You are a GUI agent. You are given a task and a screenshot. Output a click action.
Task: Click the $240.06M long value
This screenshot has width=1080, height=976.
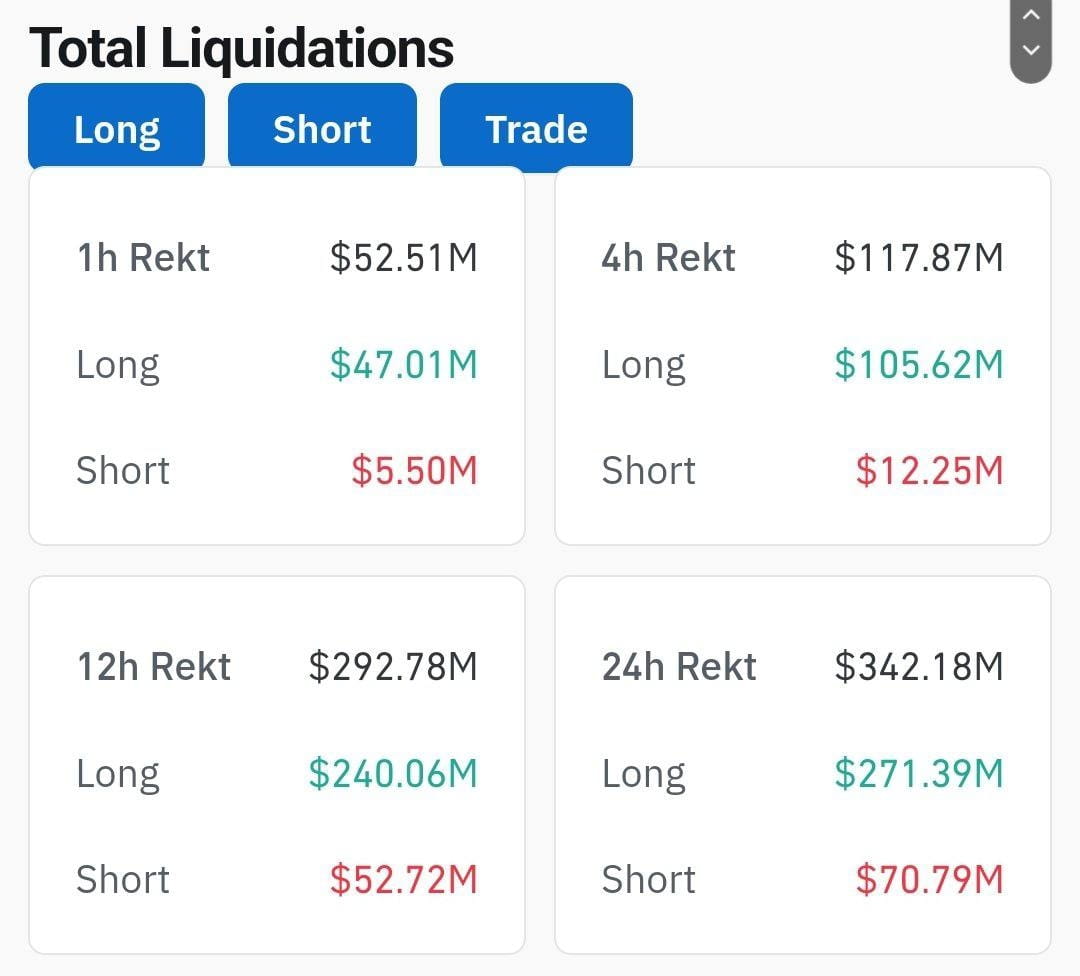pos(393,773)
